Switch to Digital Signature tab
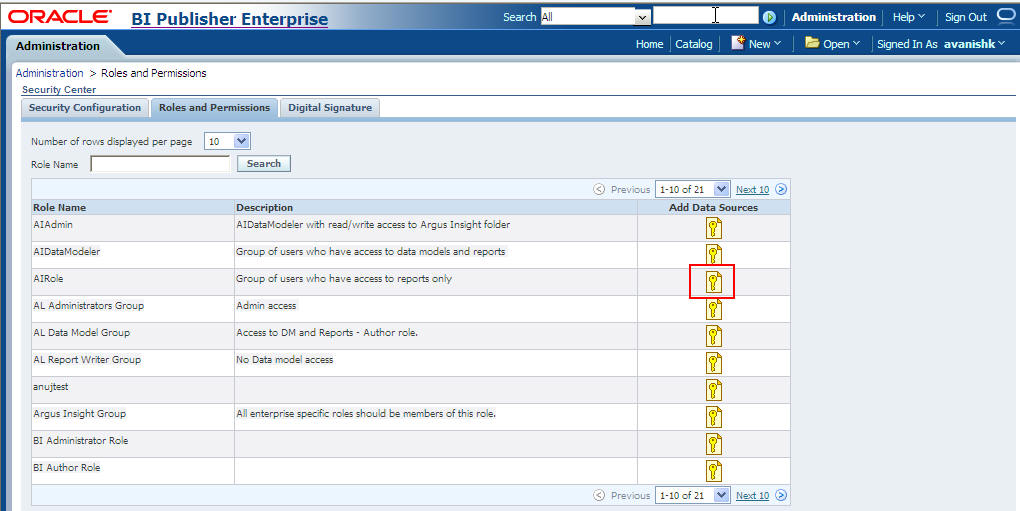Viewport: 1020px width, 511px height. [x=330, y=108]
